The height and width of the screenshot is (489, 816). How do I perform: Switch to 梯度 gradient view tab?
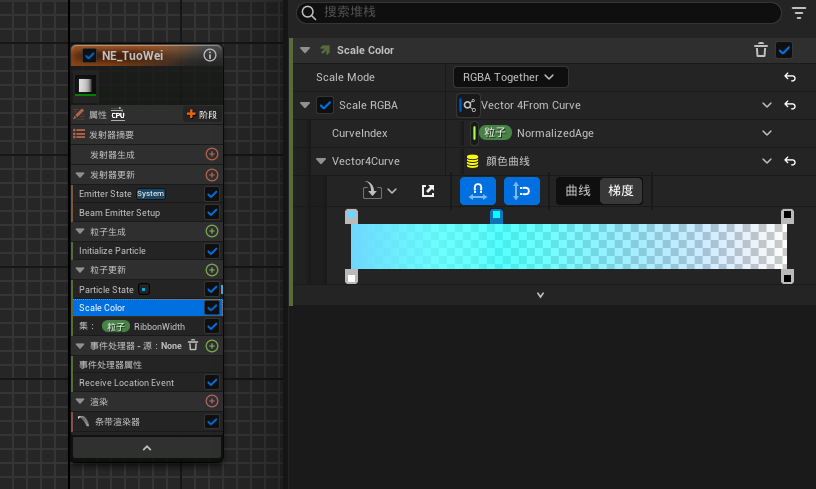coord(620,191)
